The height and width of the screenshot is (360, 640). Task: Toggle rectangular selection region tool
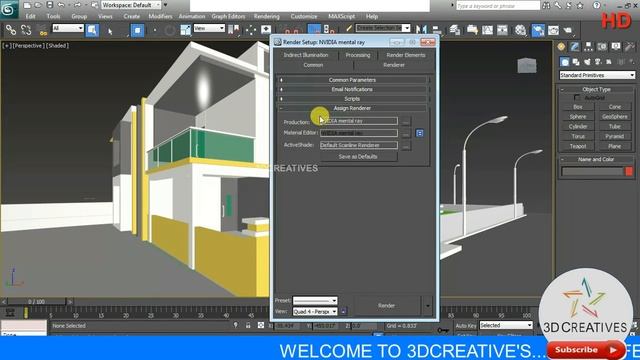(x=138, y=31)
